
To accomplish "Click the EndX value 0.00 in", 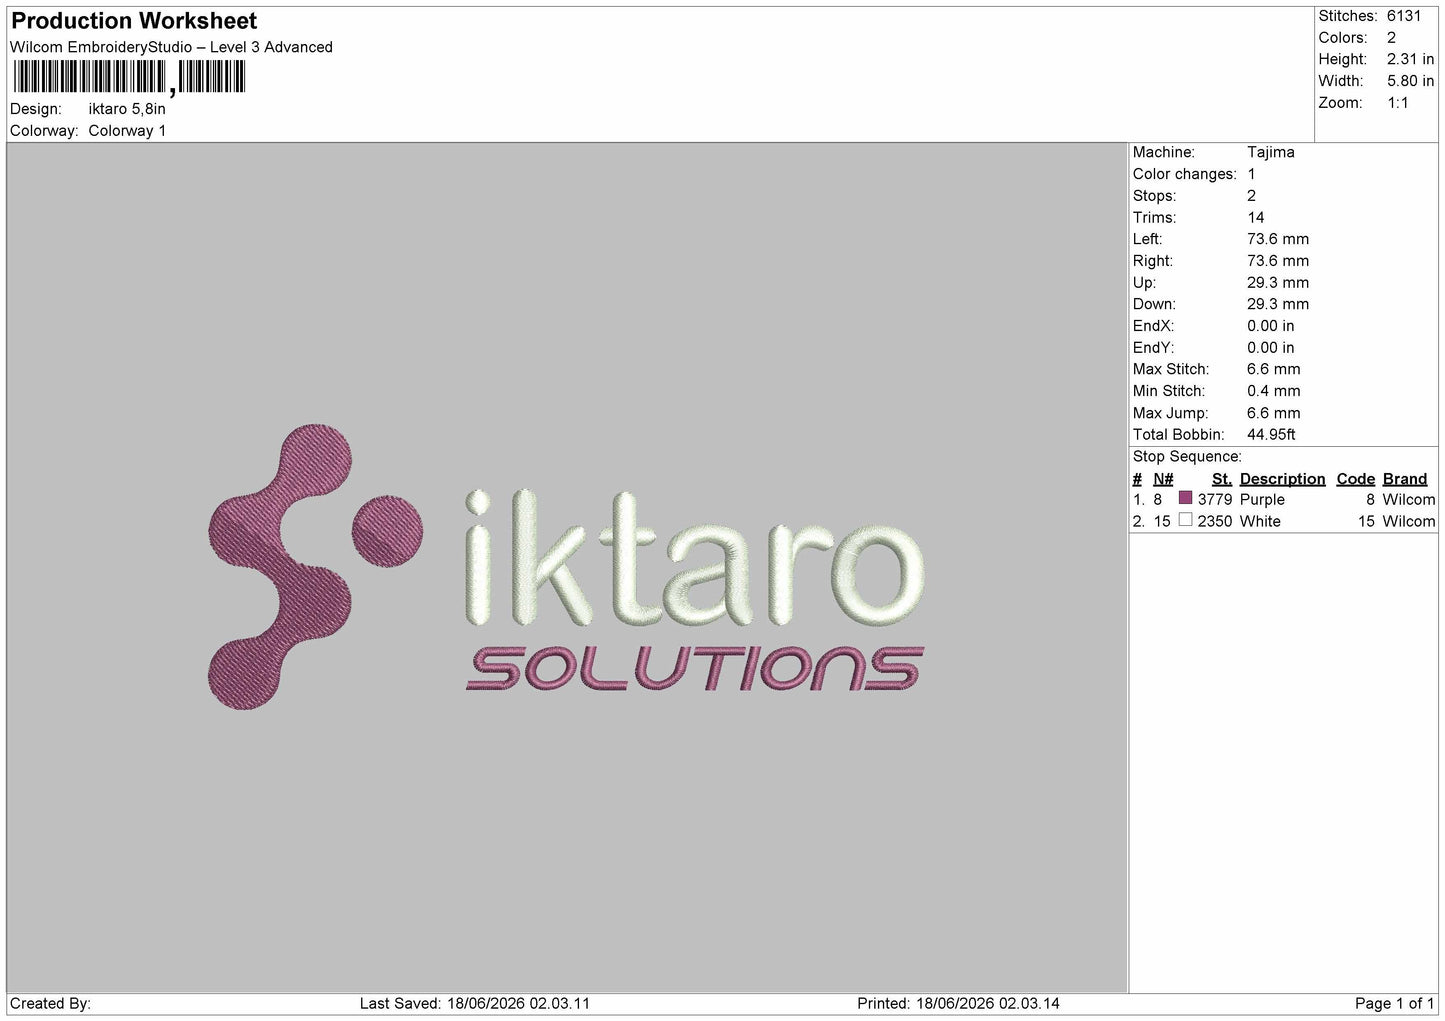I will tap(1271, 326).
